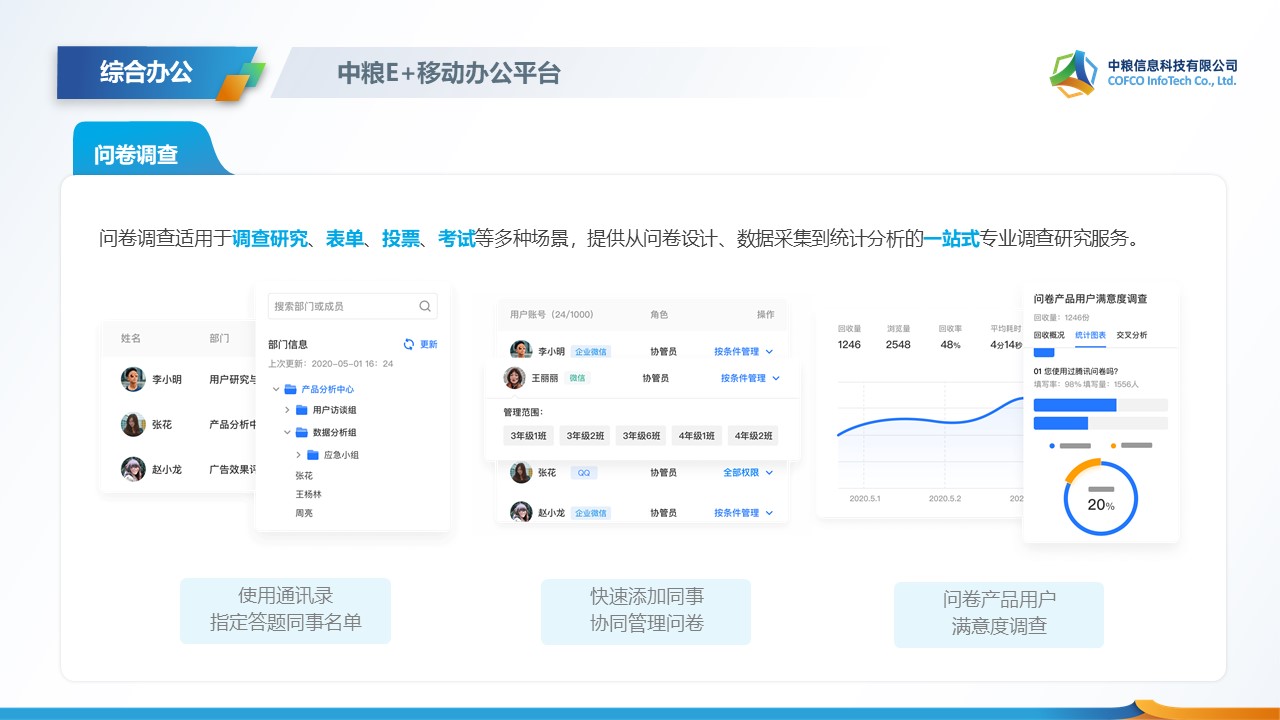Click 王丽丽's avatar in the user list
The height and width of the screenshot is (720, 1280).
(514, 378)
